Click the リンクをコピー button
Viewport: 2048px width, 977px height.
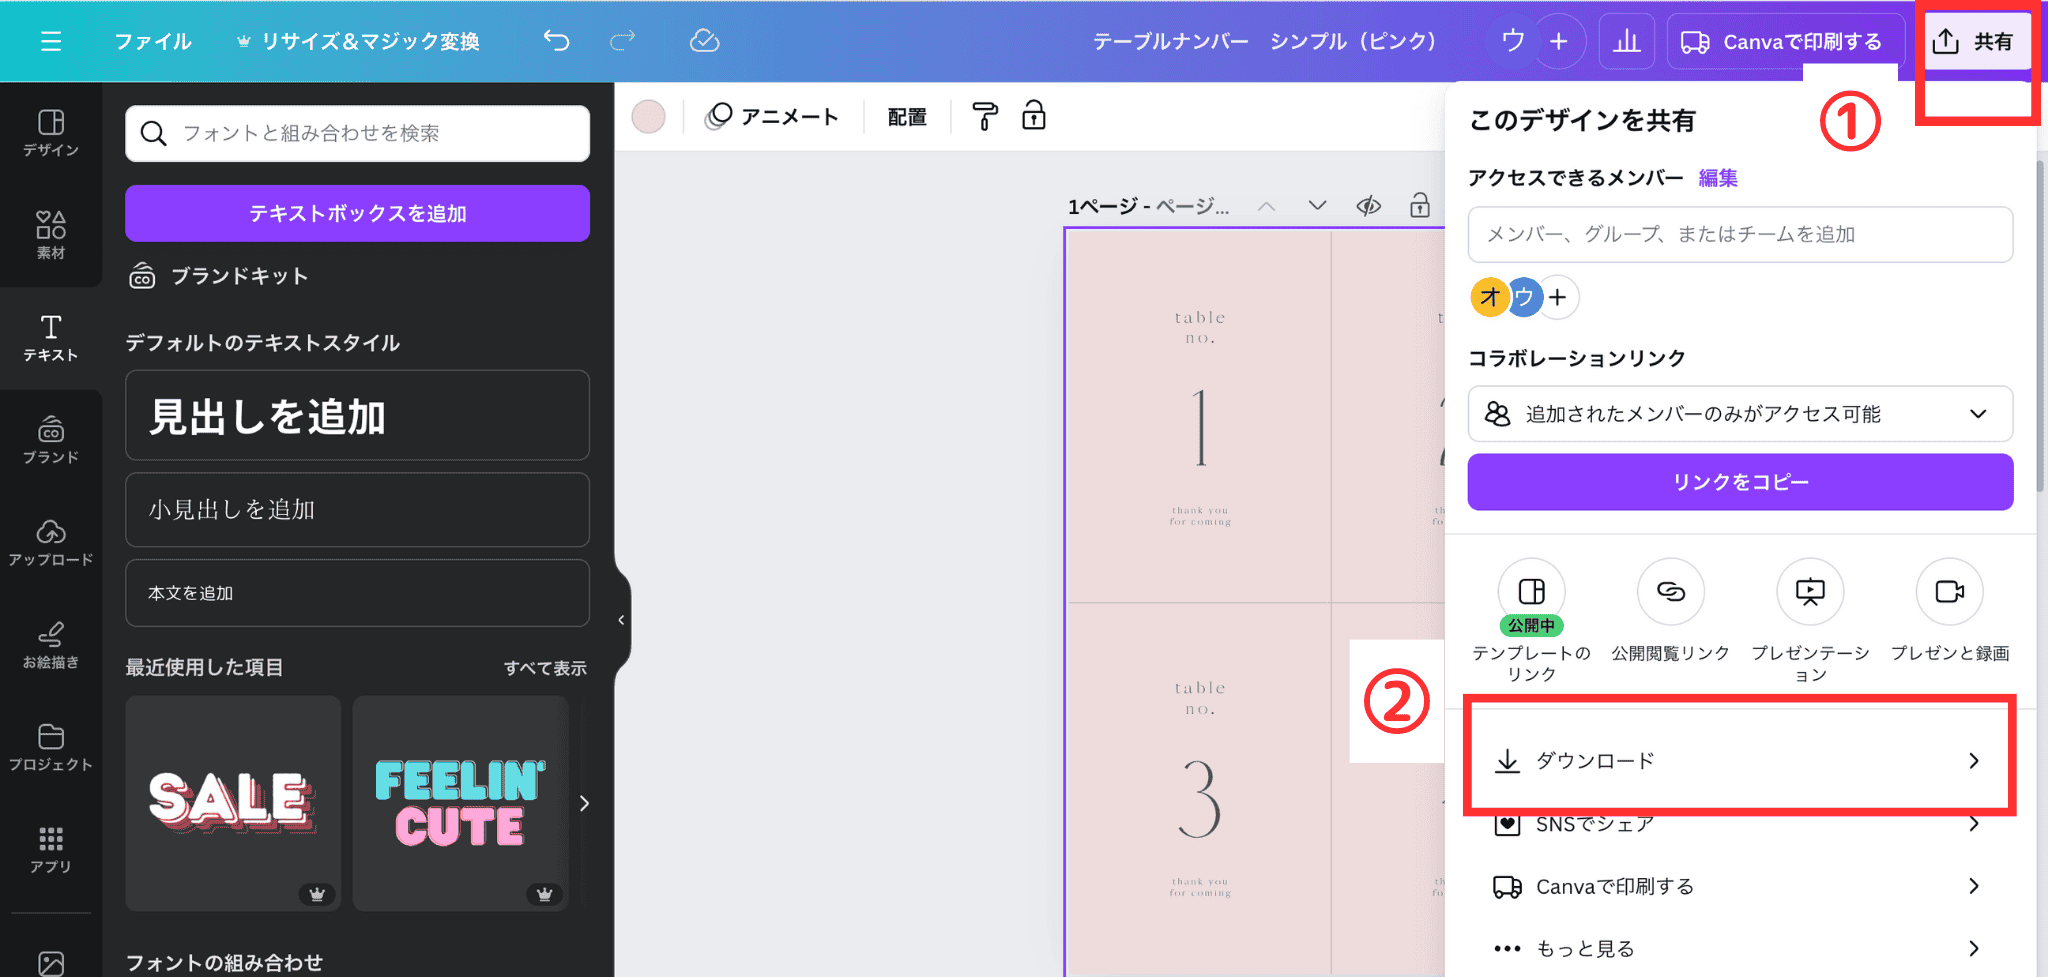pos(1739,482)
